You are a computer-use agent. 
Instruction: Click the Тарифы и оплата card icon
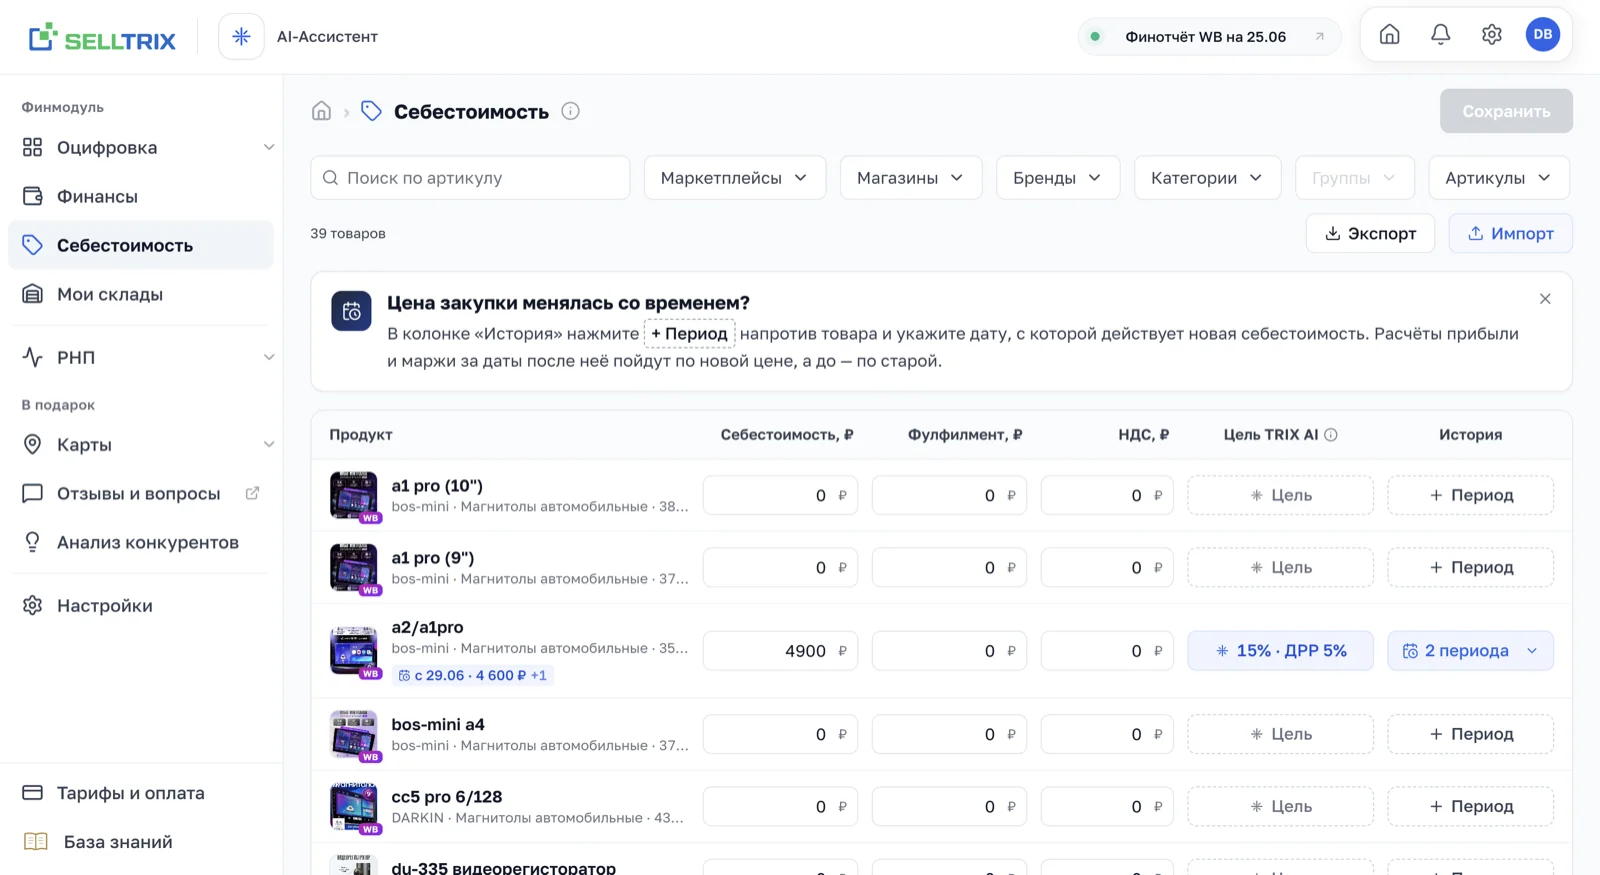coord(32,793)
